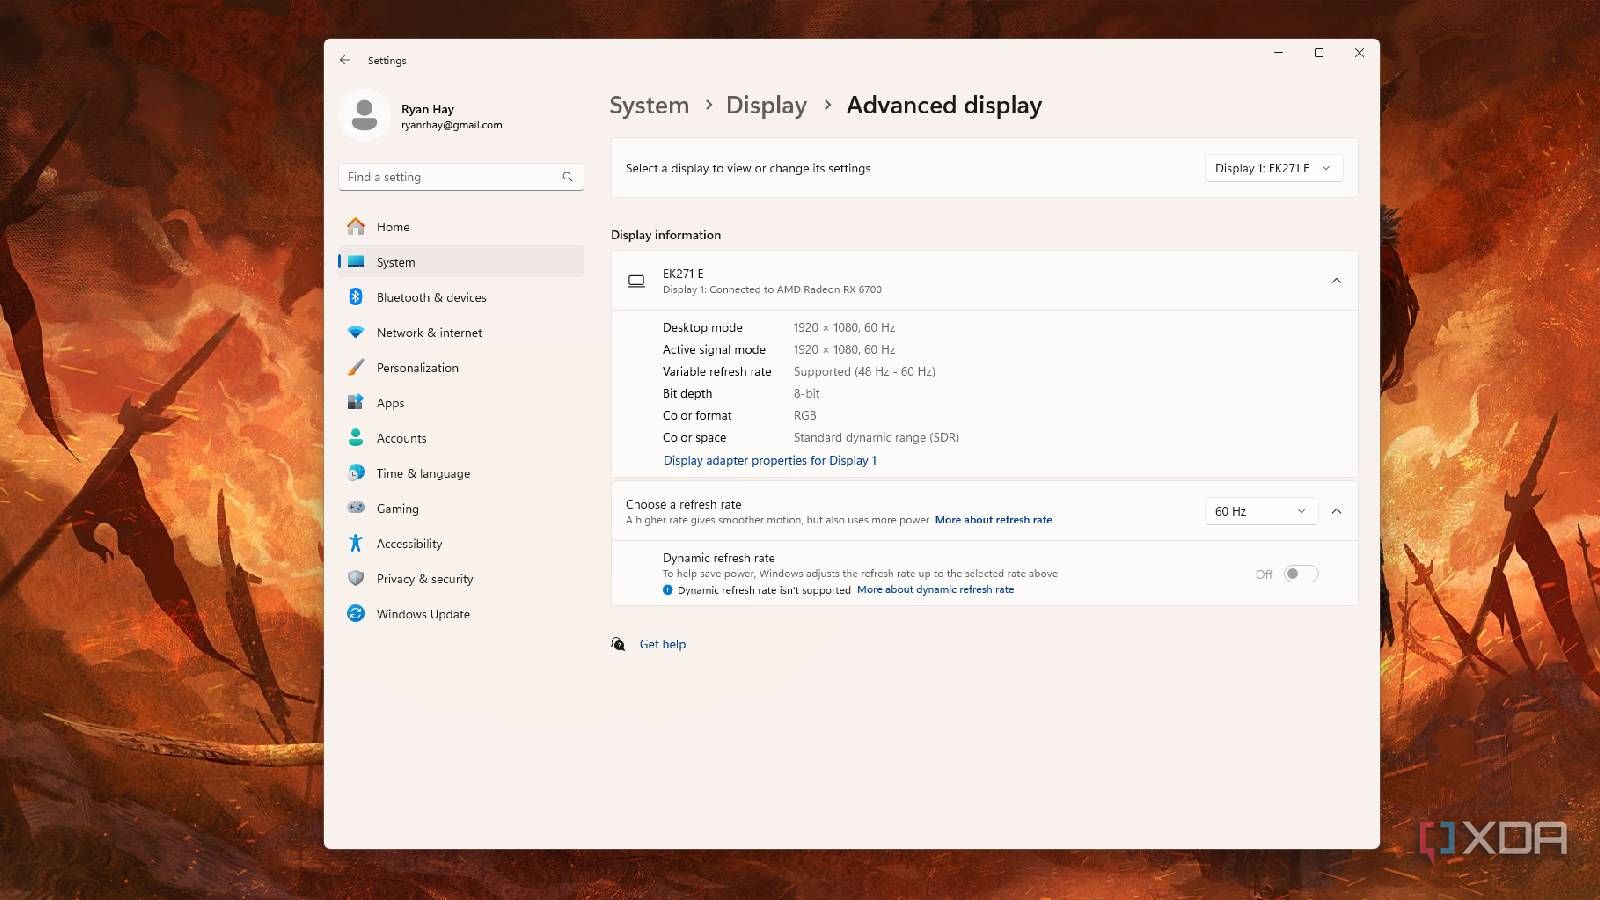The width and height of the screenshot is (1600, 900).
Task: Open Display adapter properties for Display 1
Action: coord(770,461)
